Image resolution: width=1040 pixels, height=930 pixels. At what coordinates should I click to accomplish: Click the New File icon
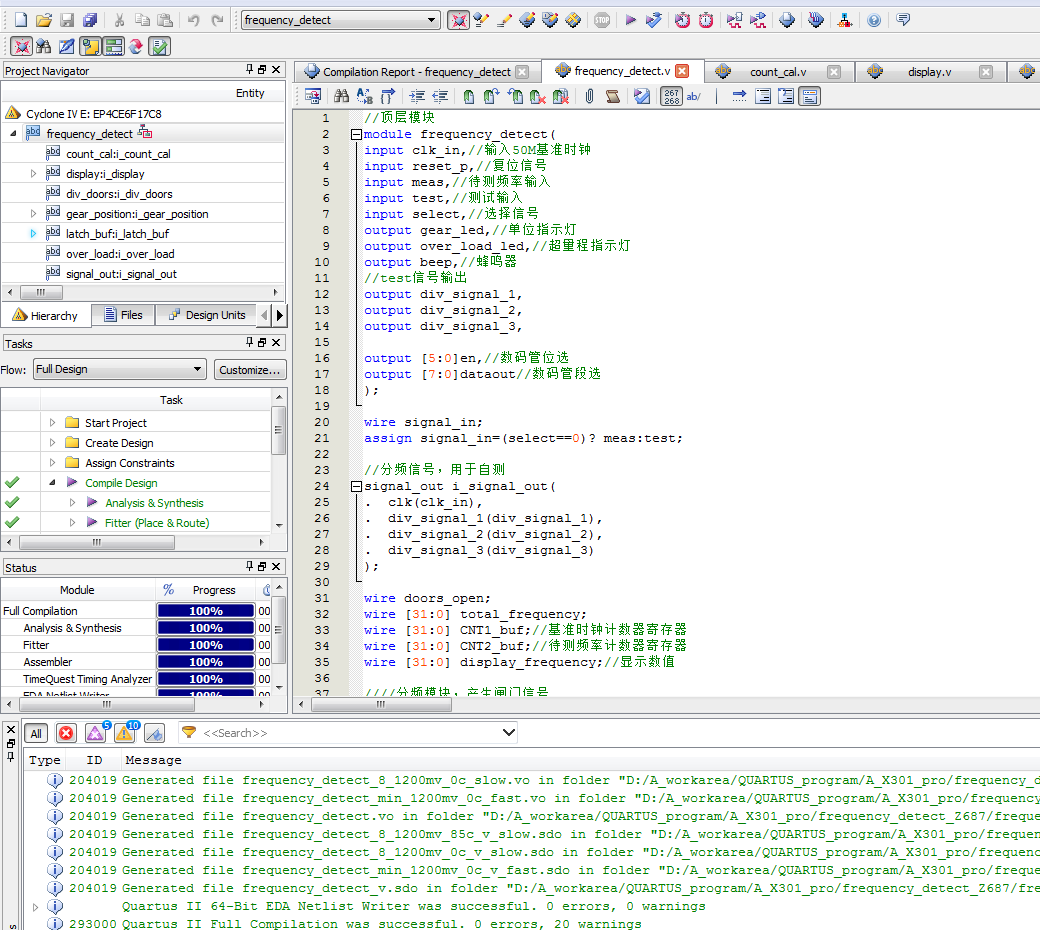pos(21,20)
